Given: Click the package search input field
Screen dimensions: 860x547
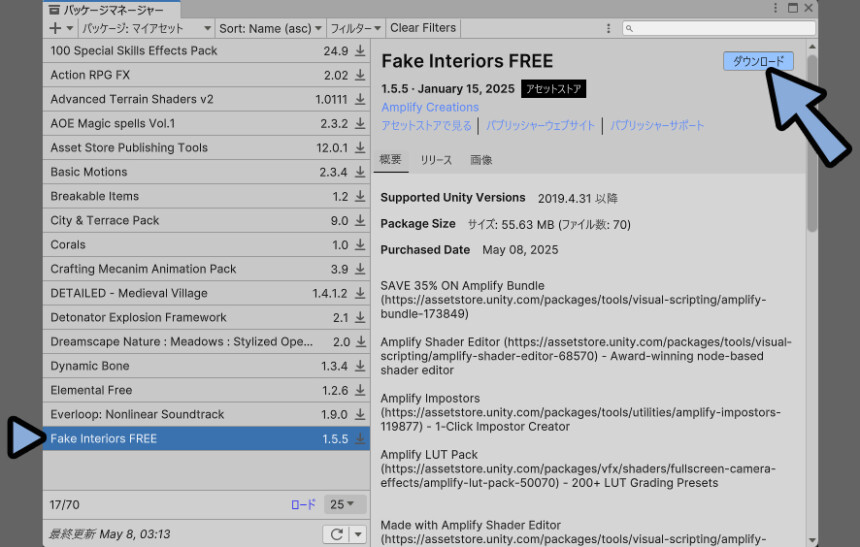Looking at the screenshot, I should pyautogui.click(x=719, y=28).
